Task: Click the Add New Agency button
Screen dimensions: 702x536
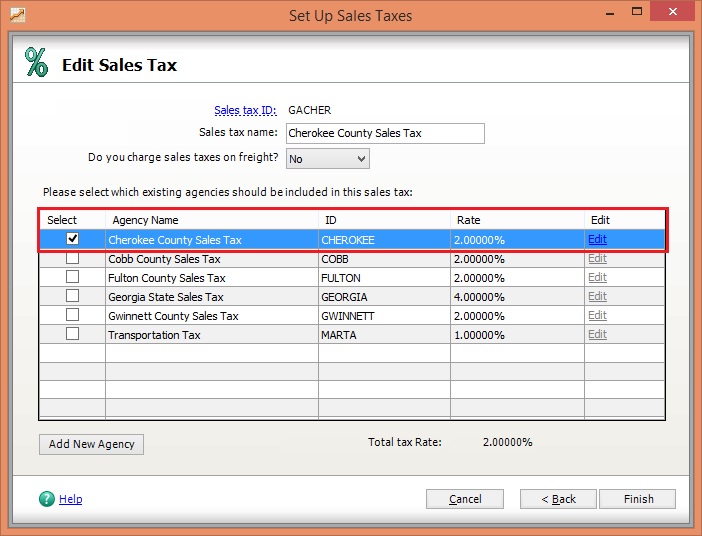Action: (x=92, y=444)
